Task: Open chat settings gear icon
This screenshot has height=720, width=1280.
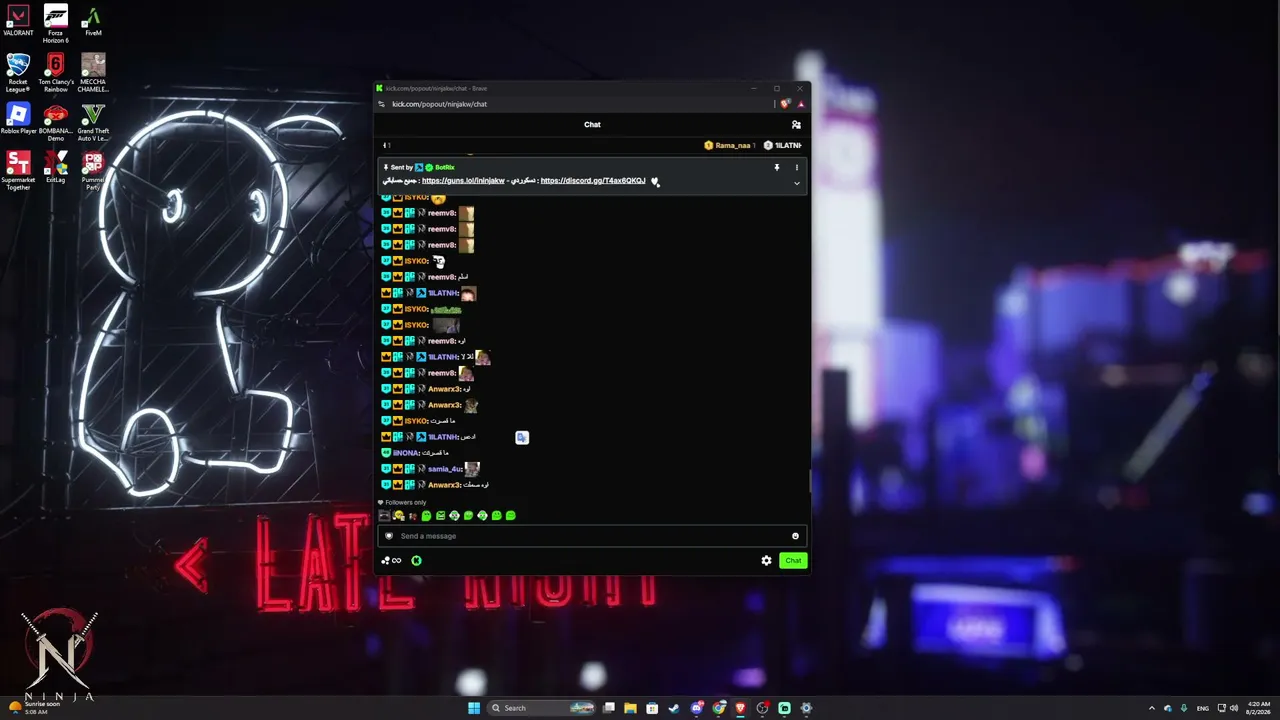Action: [x=766, y=561]
